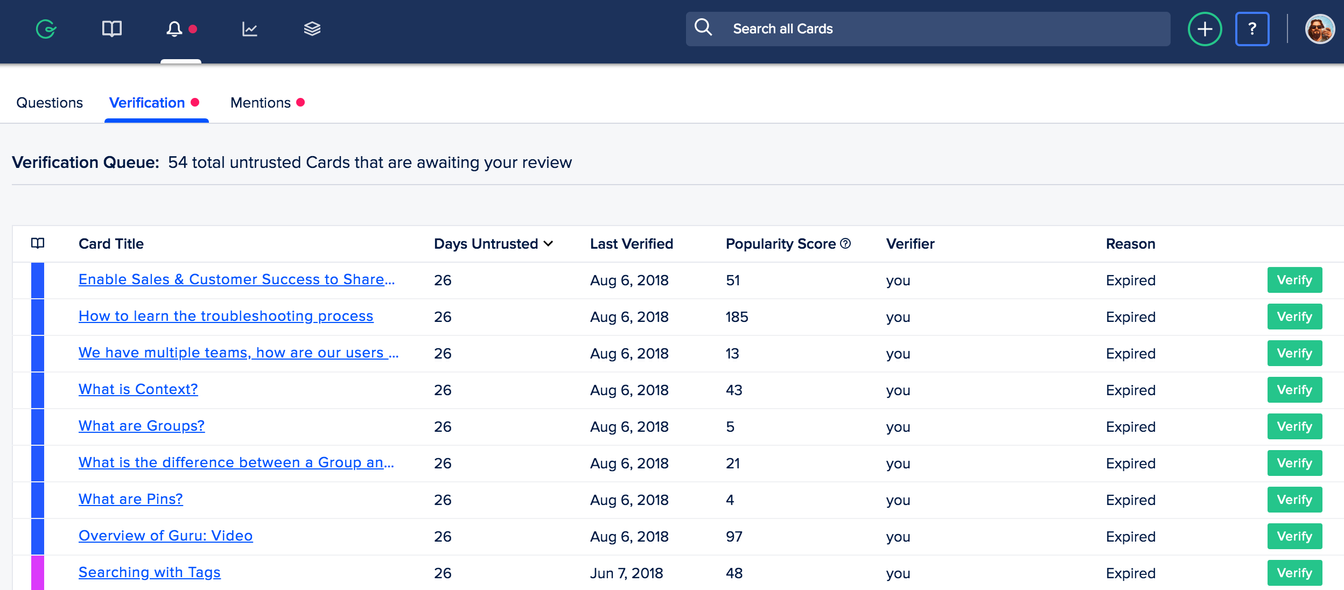Open Overview of Guru: Video card

(x=165, y=536)
